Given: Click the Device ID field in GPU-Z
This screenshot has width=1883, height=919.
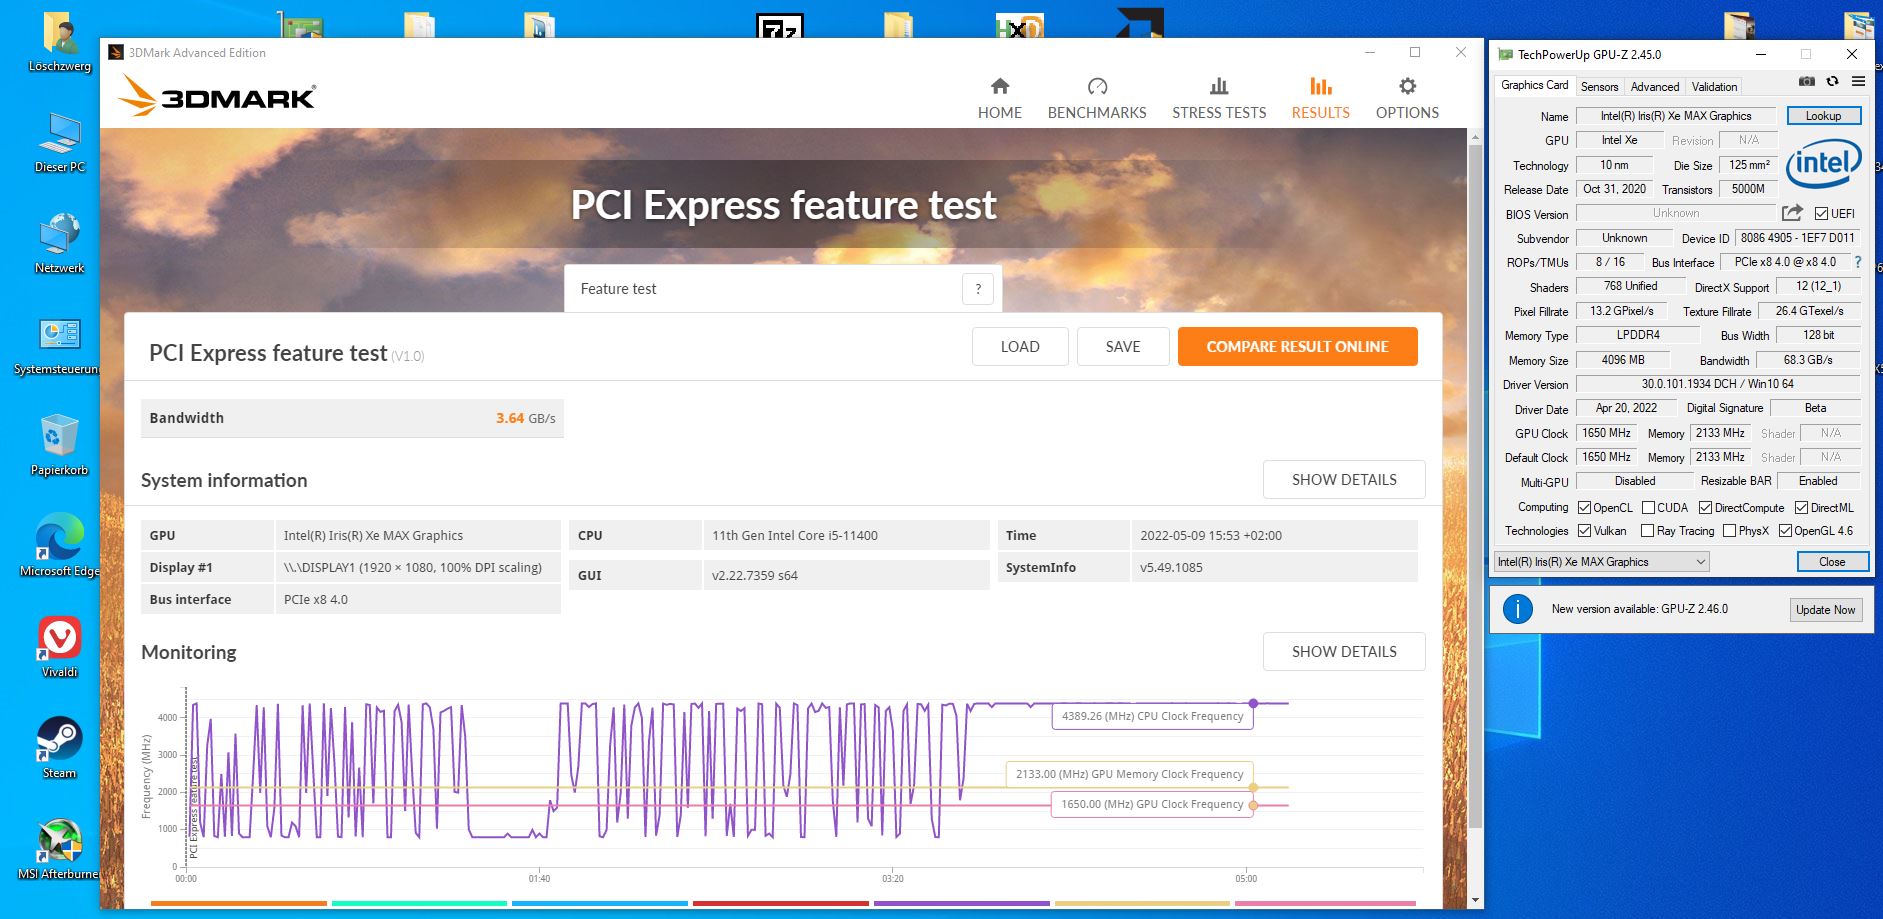Looking at the screenshot, I should 1797,238.
